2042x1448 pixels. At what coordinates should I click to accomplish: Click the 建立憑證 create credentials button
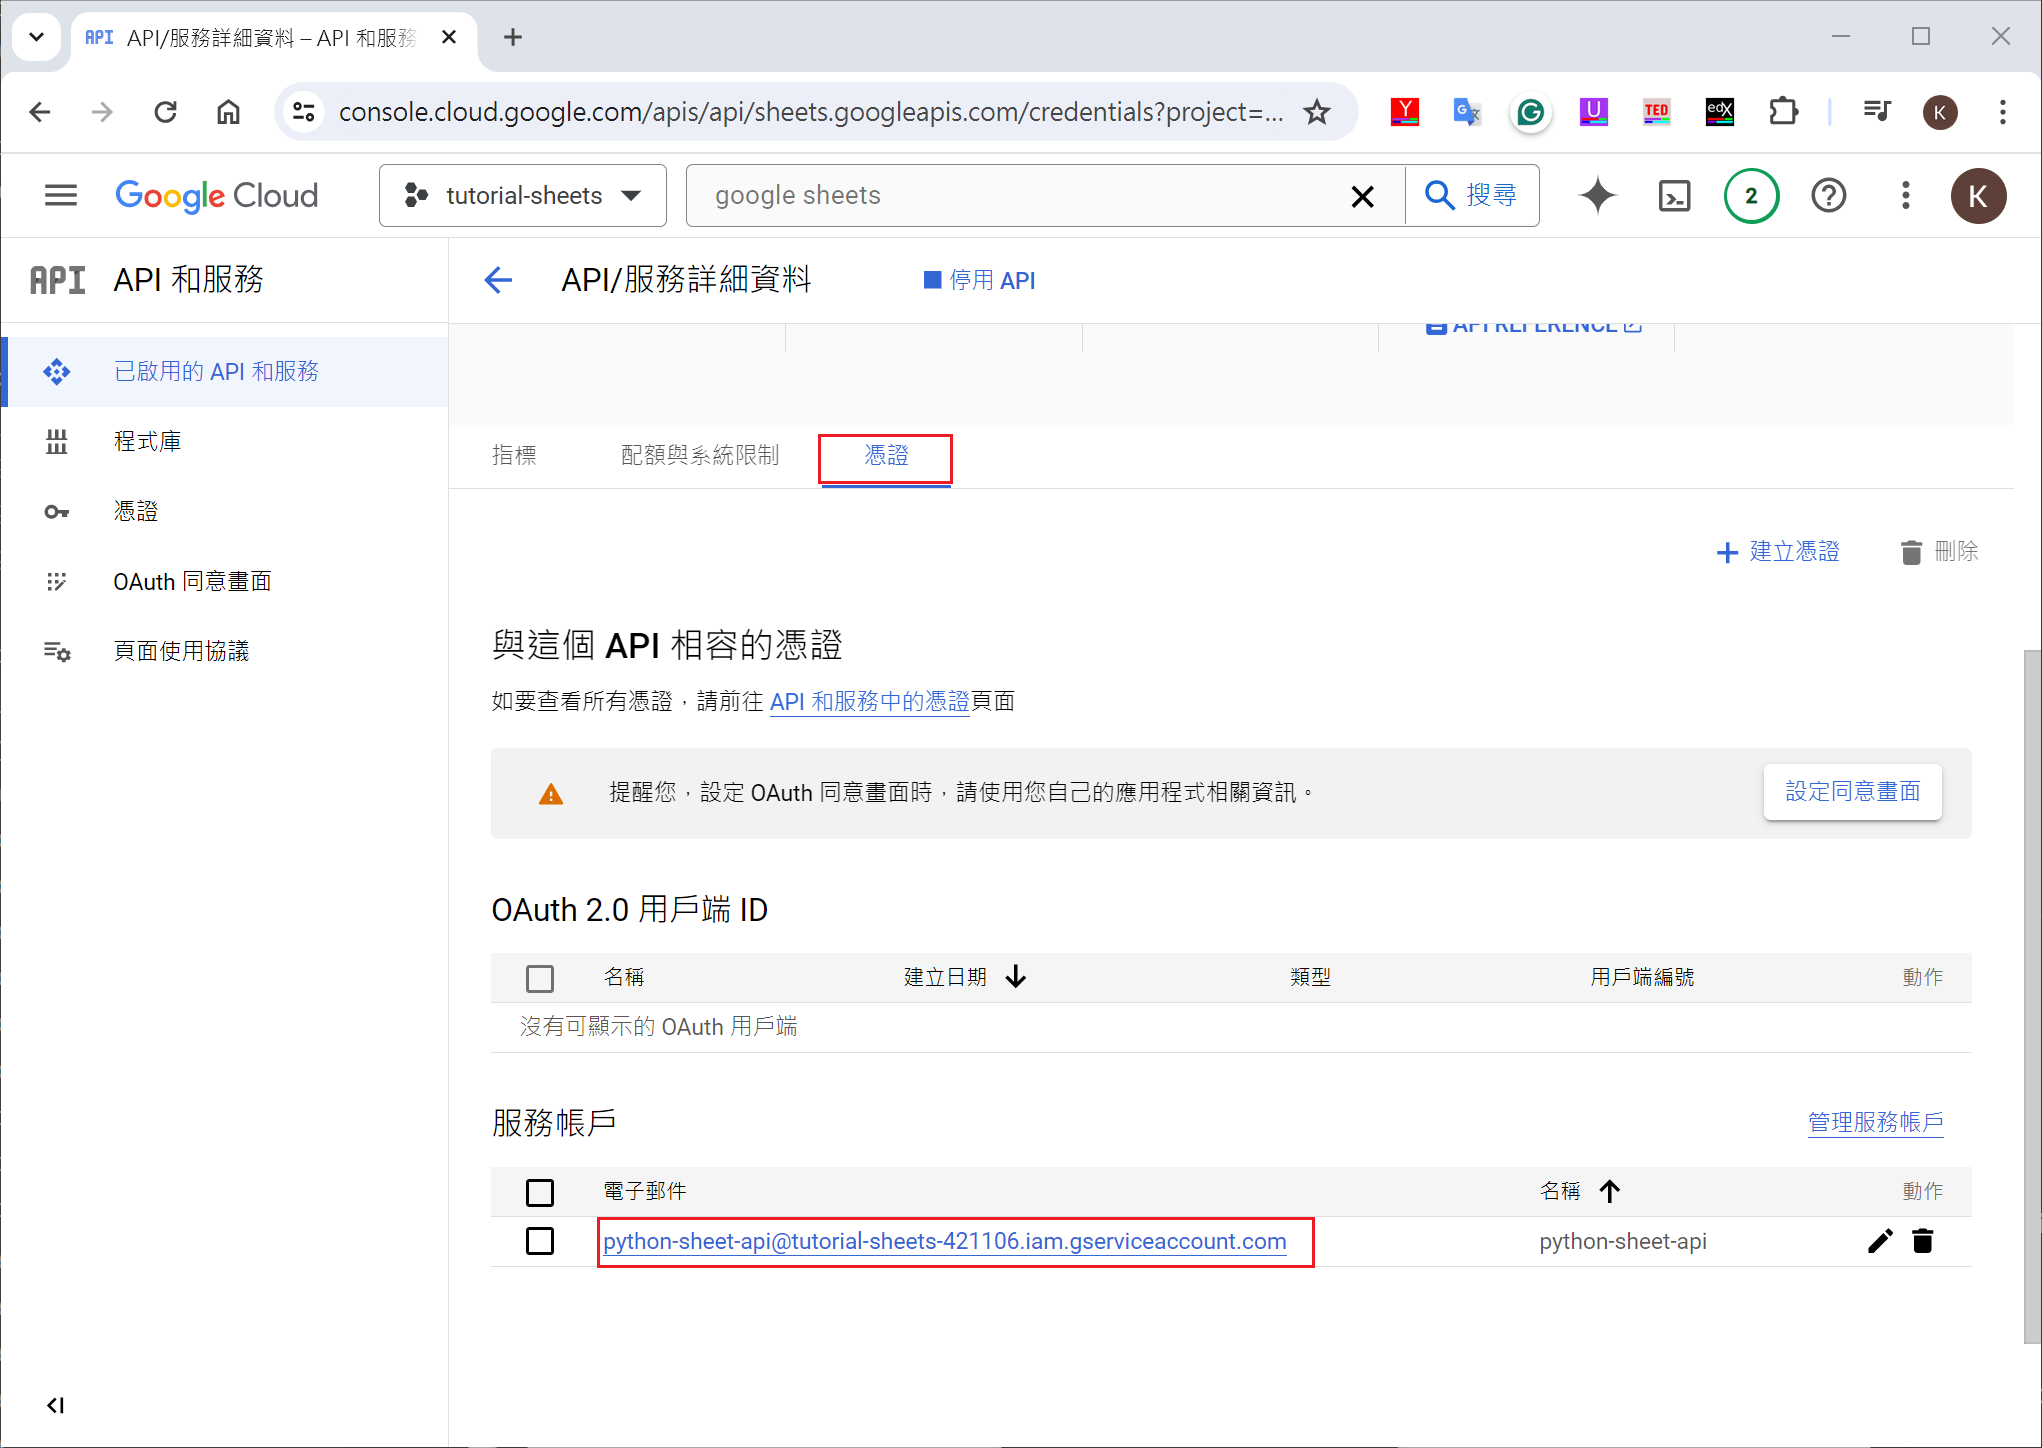[1778, 552]
